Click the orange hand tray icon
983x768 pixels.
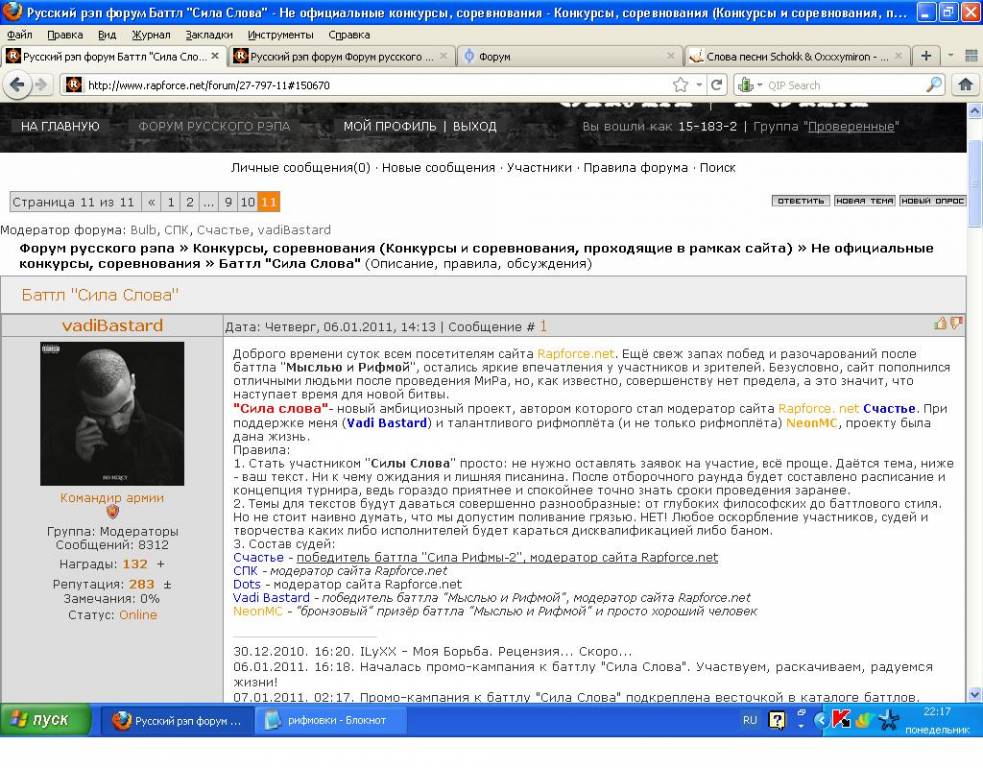[x=864, y=720]
